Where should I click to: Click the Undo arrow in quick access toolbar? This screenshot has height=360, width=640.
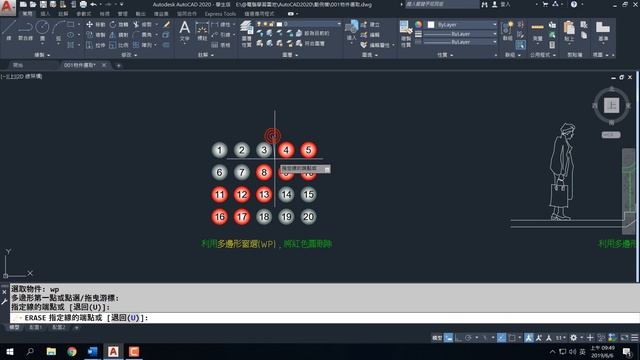coord(93,4)
